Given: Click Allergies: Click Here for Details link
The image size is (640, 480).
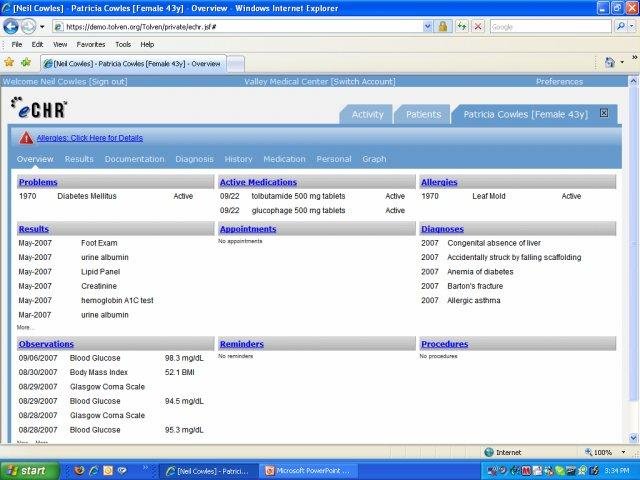Looking at the screenshot, I should coord(90,138).
